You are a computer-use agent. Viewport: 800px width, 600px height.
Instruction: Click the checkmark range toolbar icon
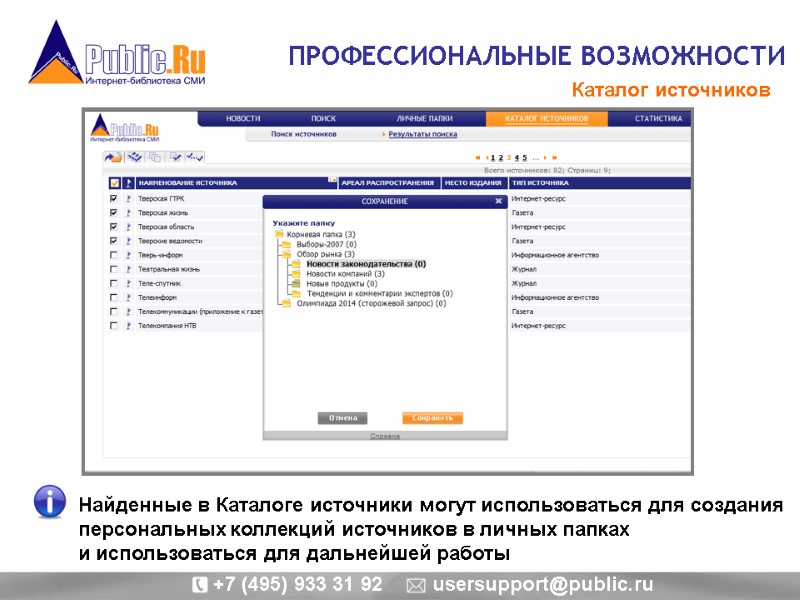195,157
